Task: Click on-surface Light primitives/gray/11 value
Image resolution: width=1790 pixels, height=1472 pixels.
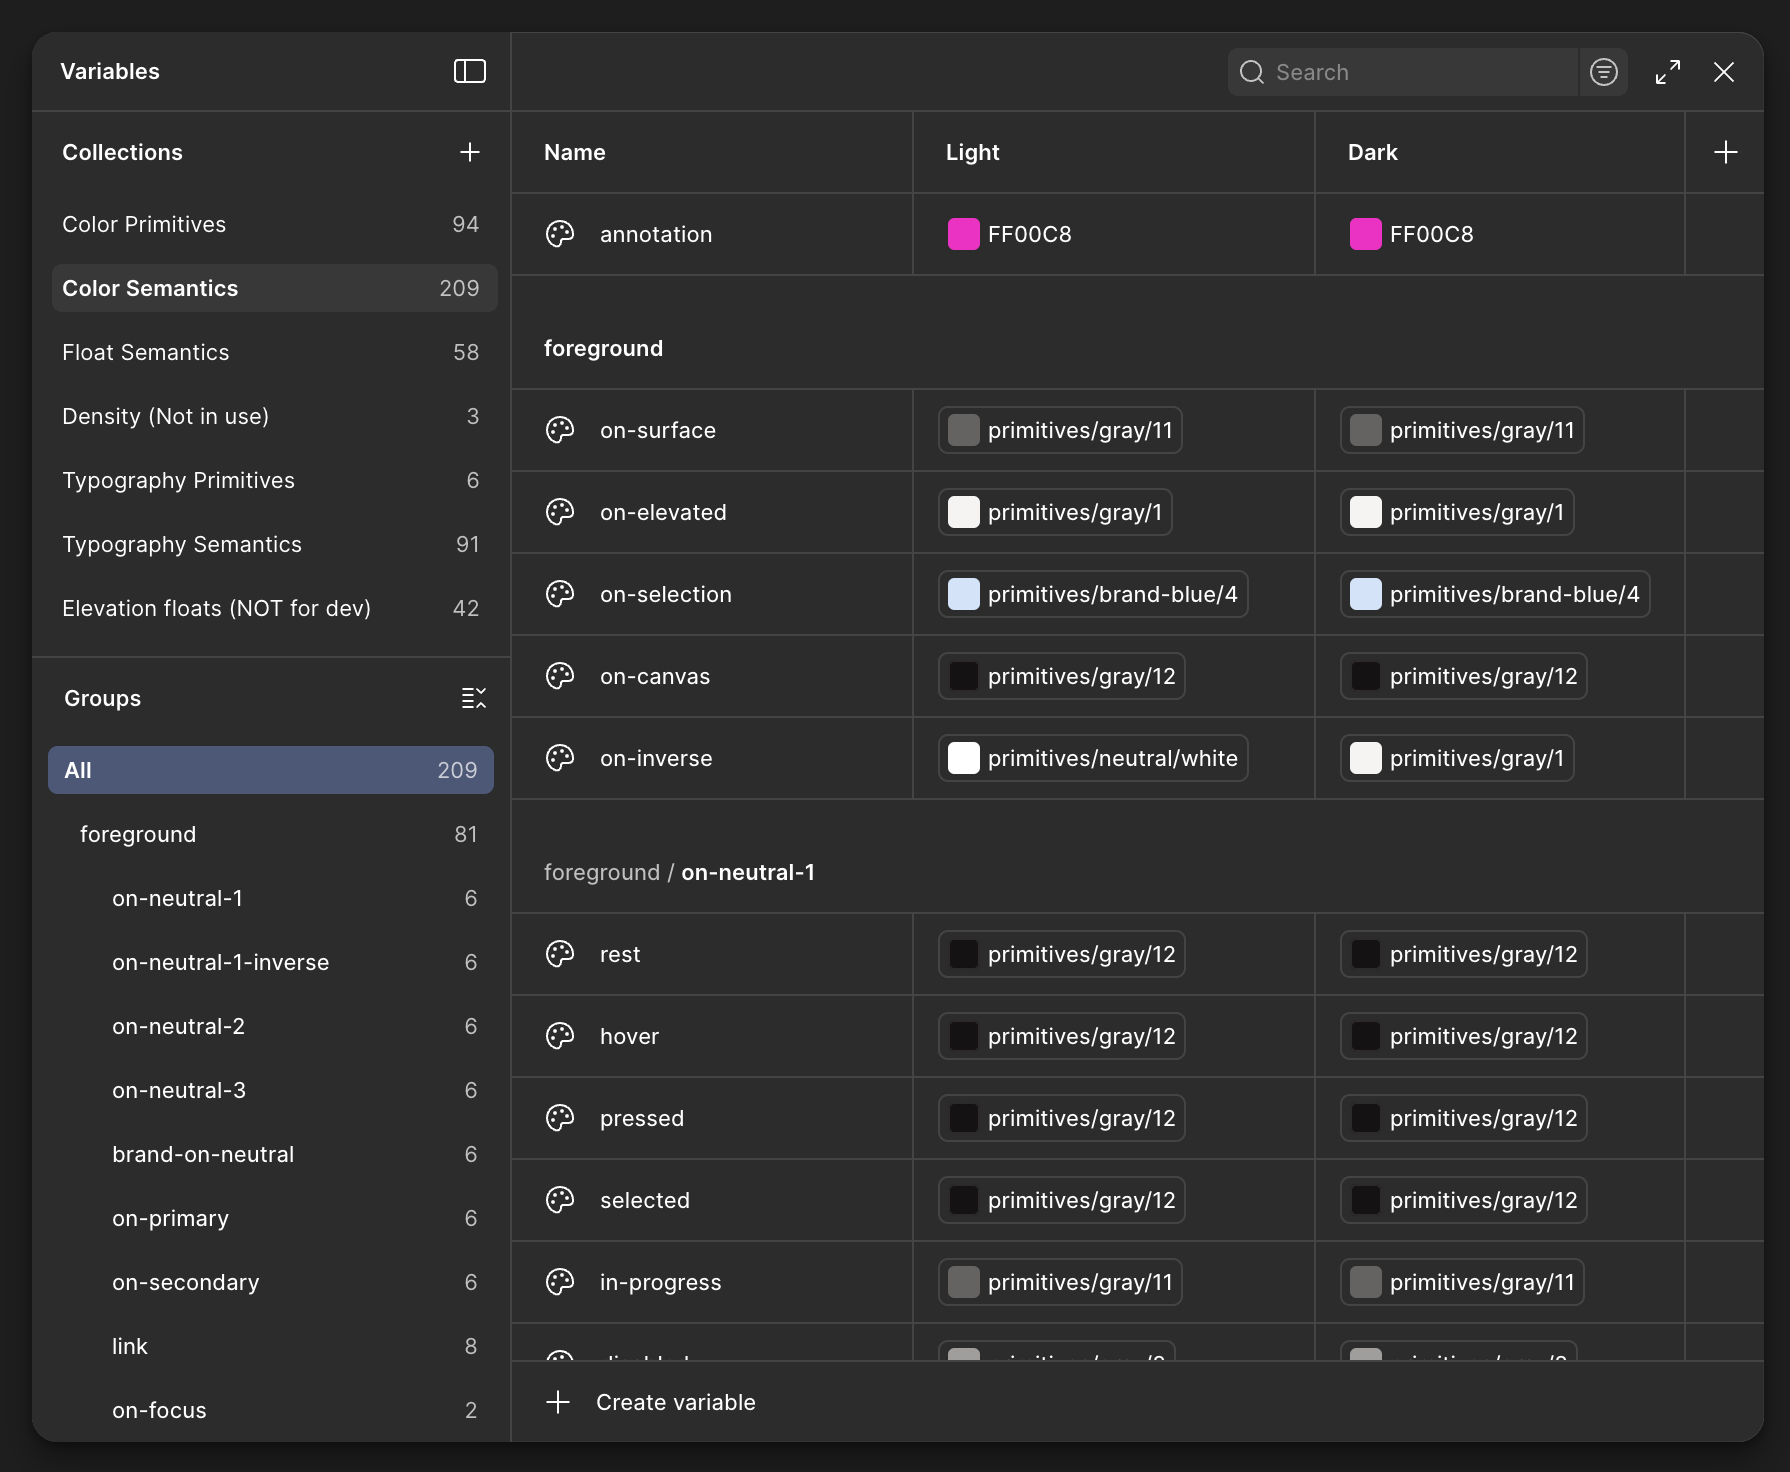Action: (x=1060, y=430)
